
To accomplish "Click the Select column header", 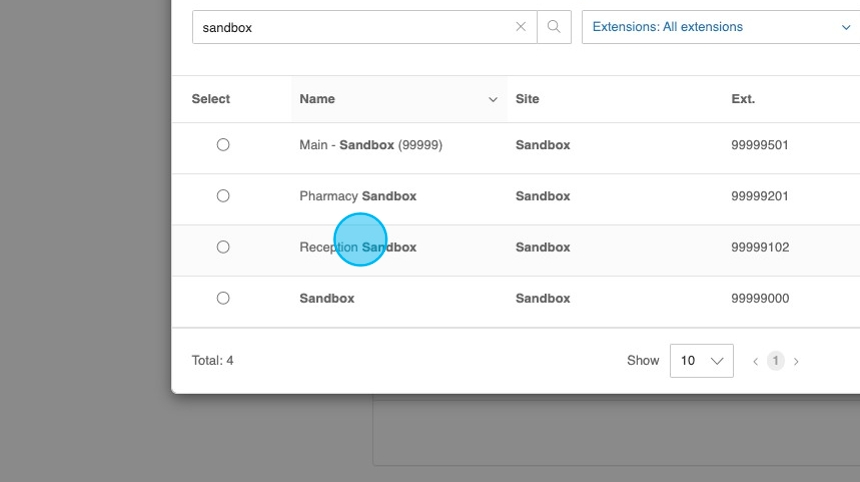I will (x=211, y=99).
